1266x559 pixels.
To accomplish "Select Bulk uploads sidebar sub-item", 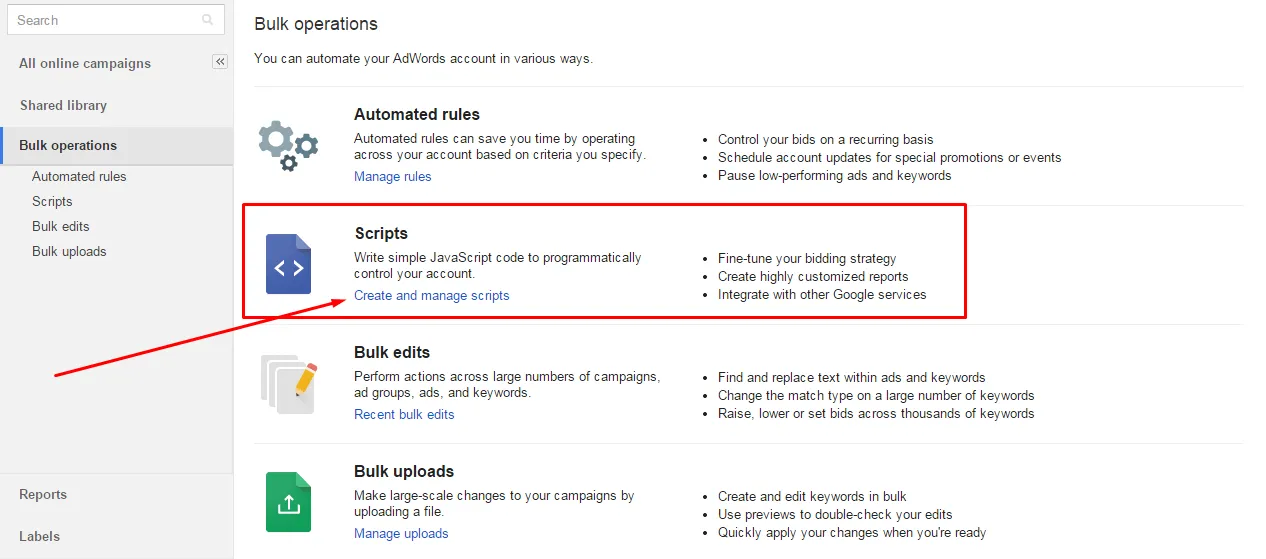I will tap(69, 251).
